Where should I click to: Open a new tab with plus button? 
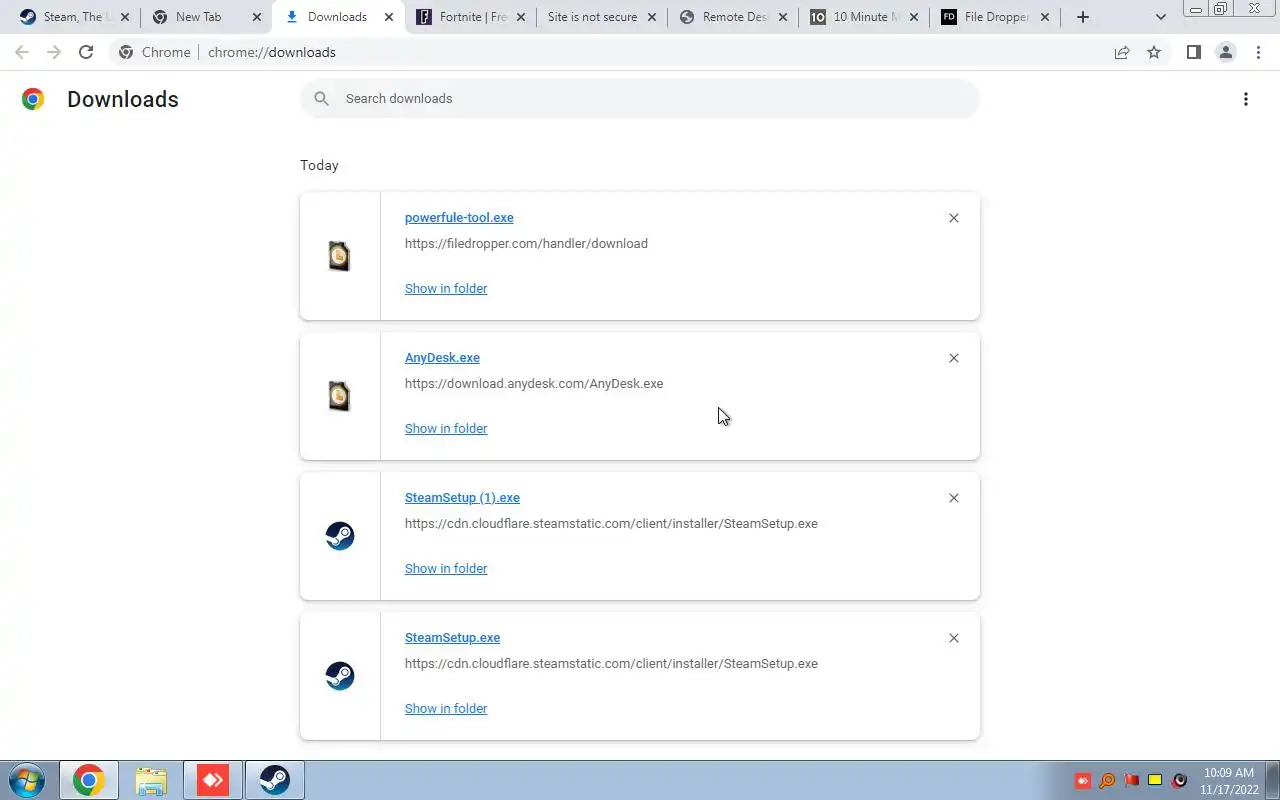[x=1082, y=17]
